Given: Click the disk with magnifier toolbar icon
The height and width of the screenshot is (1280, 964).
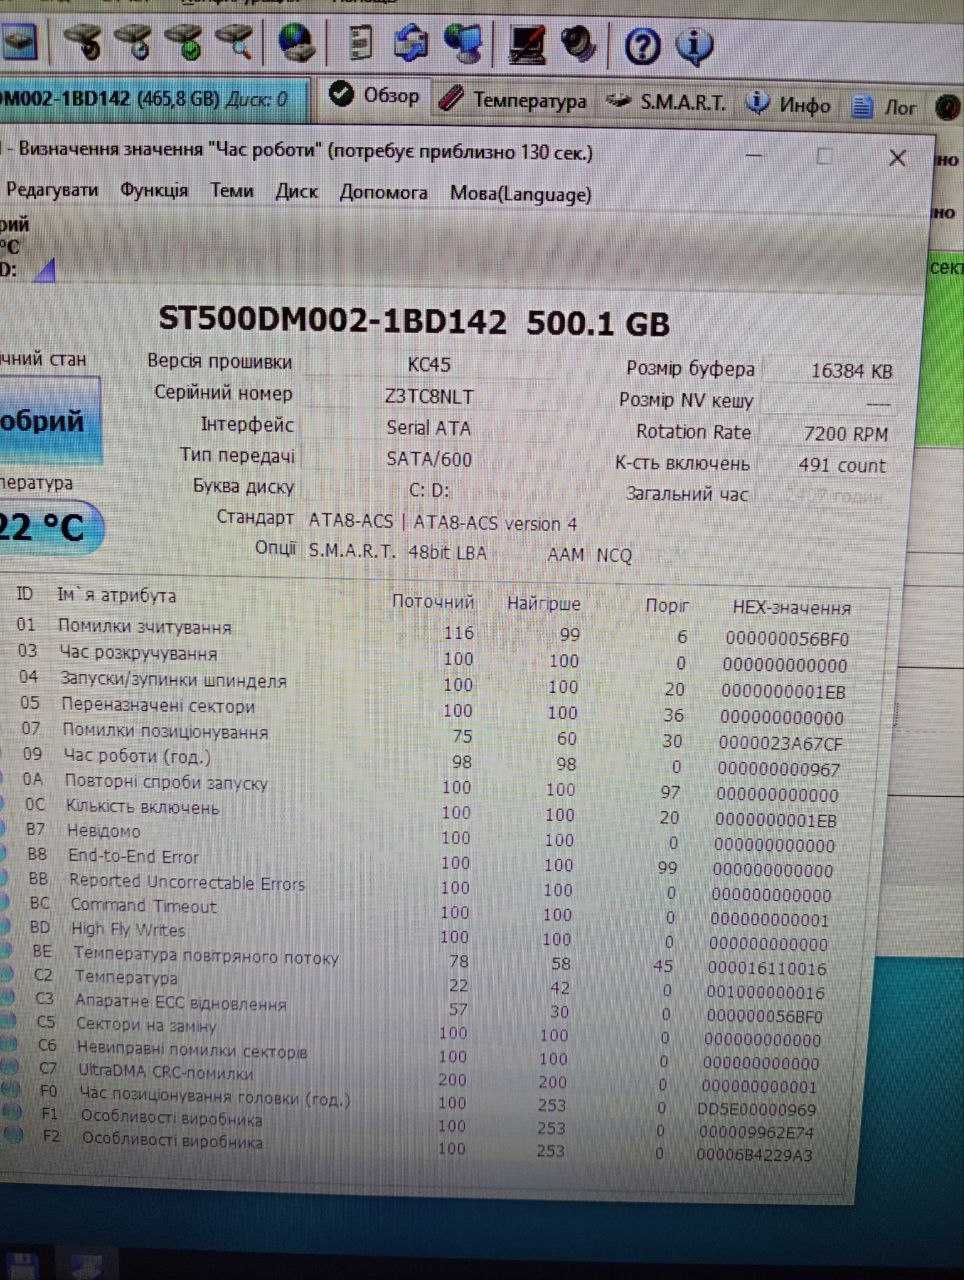Looking at the screenshot, I should tap(234, 42).
